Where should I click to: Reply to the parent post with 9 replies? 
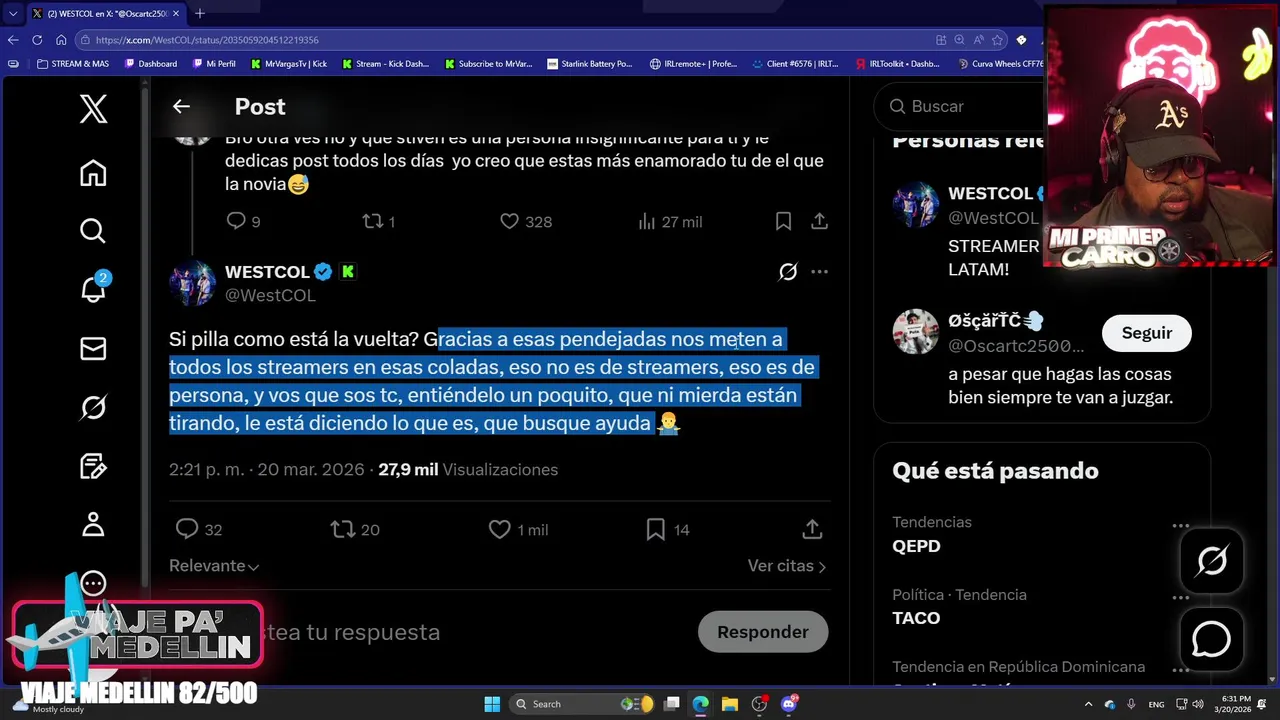(x=243, y=221)
